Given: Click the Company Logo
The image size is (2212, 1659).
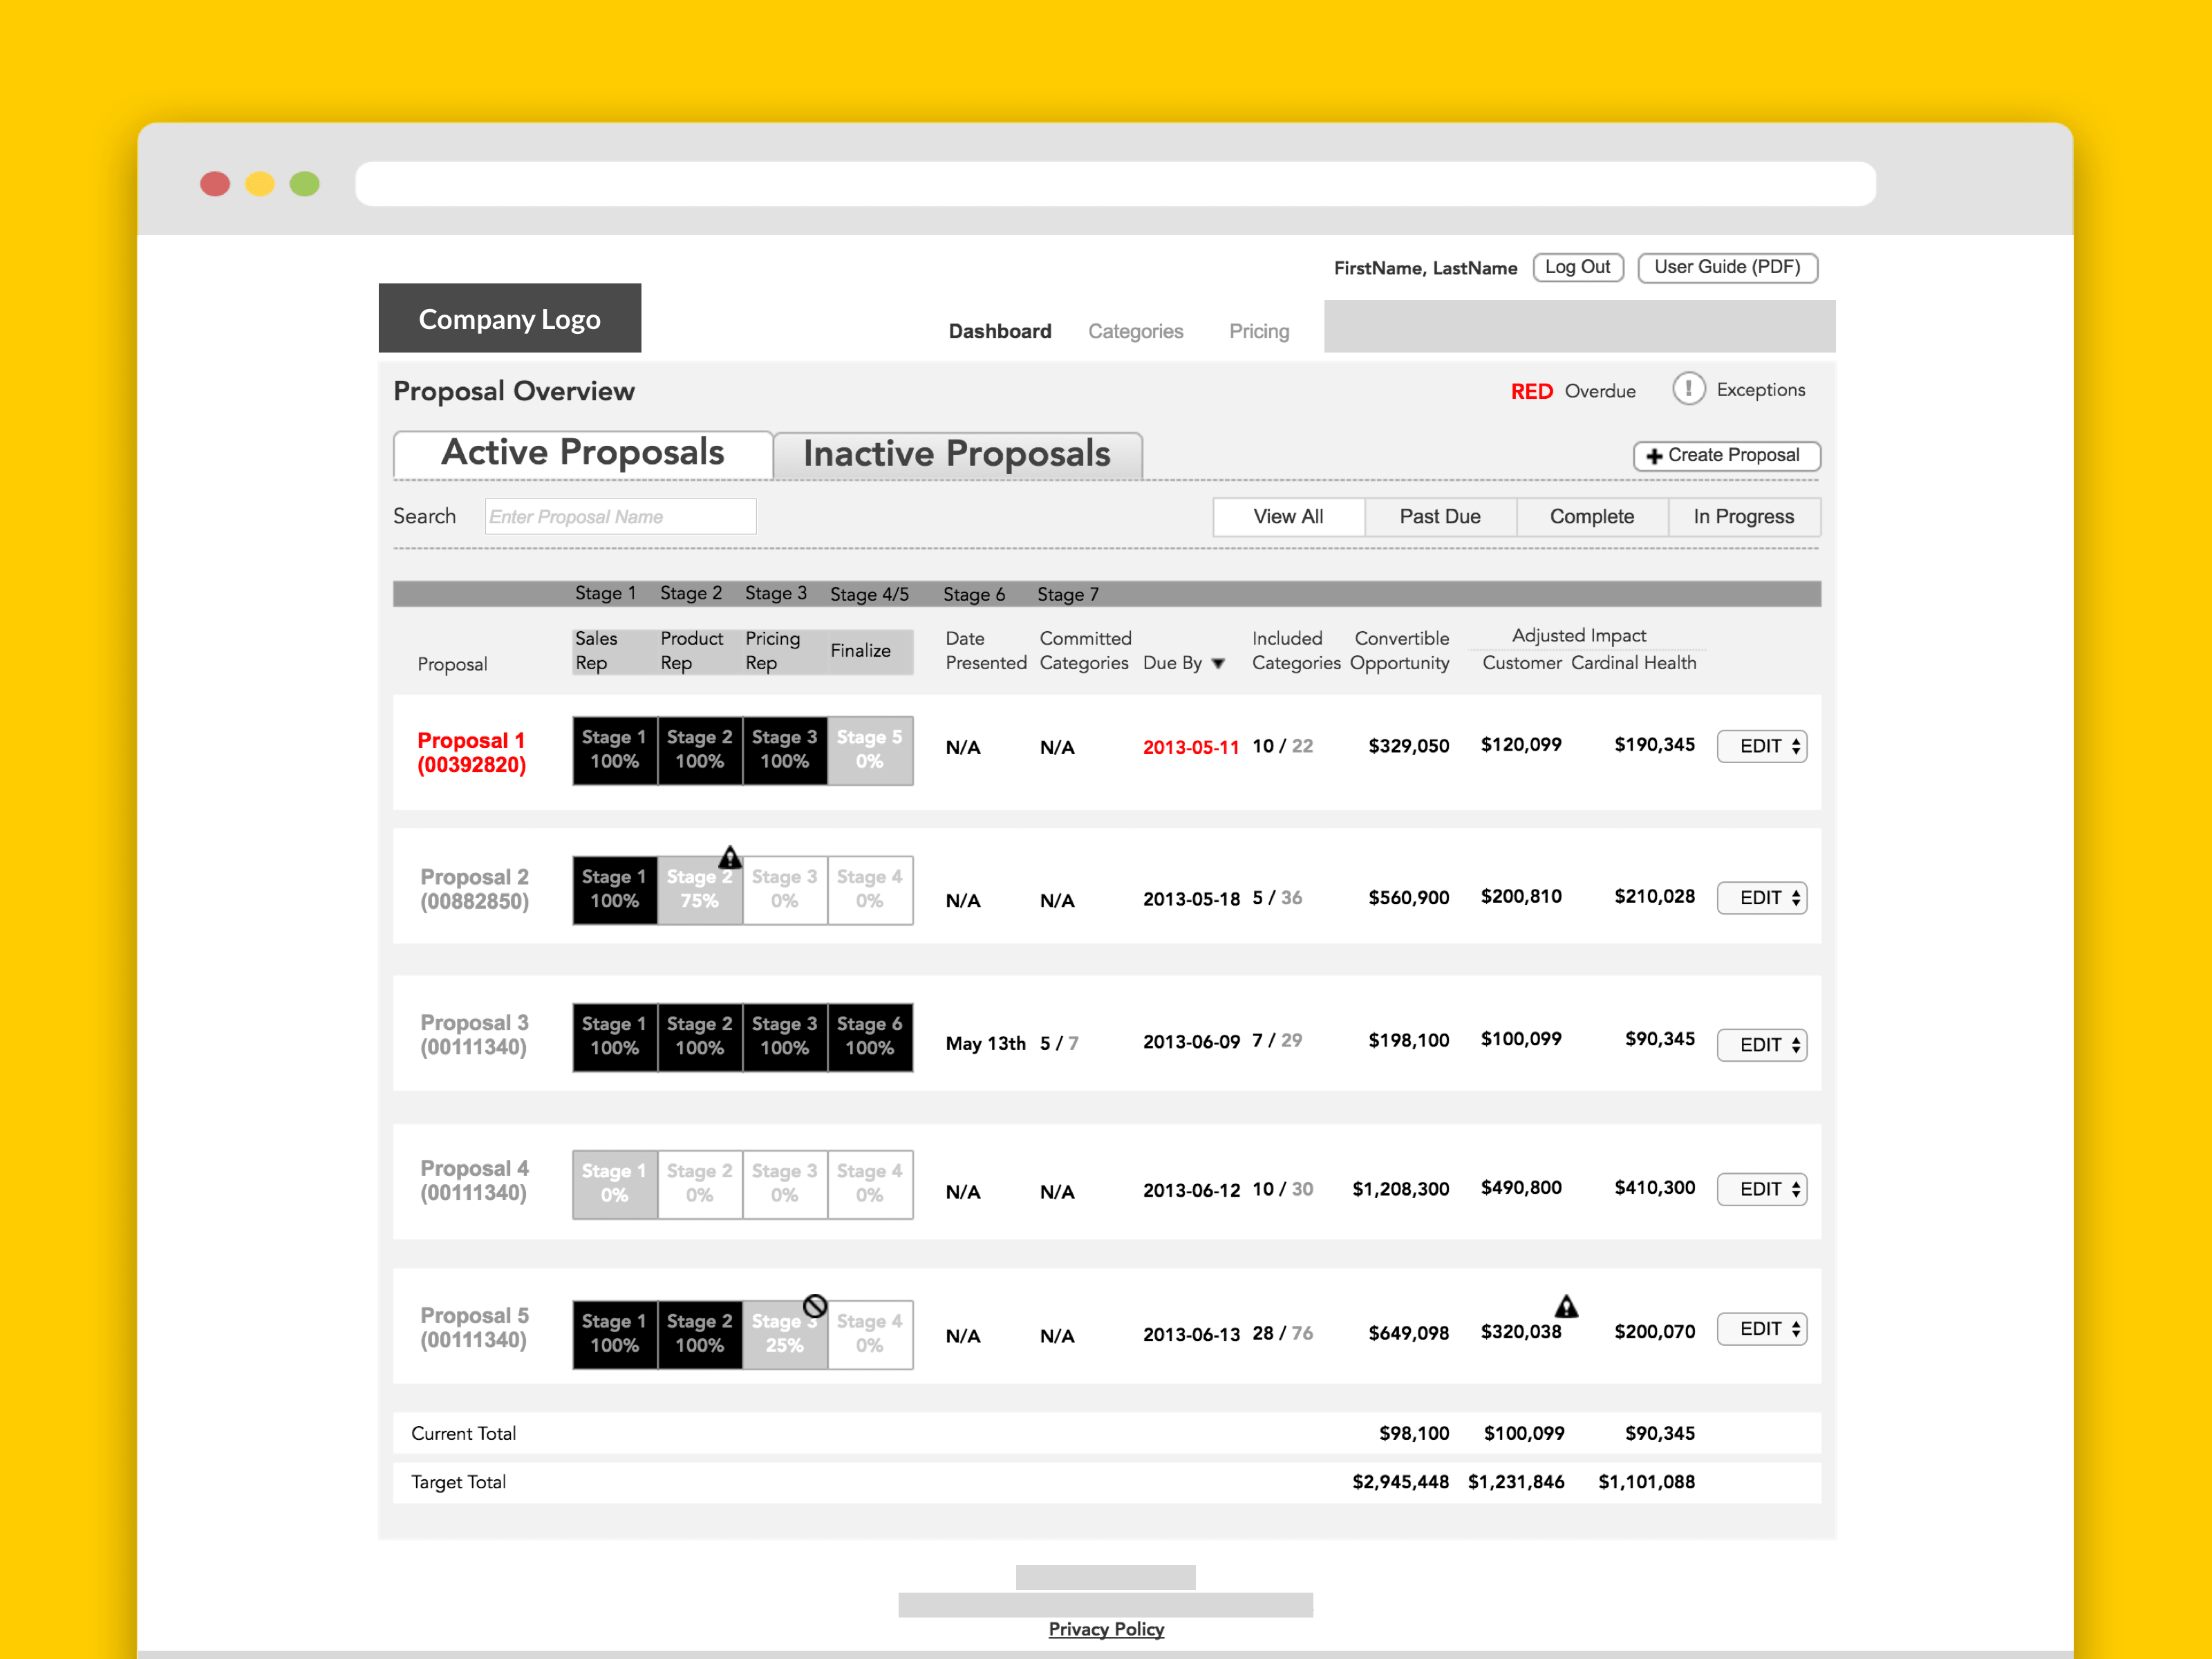Looking at the screenshot, I should pyautogui.click(x=509, y=318).
